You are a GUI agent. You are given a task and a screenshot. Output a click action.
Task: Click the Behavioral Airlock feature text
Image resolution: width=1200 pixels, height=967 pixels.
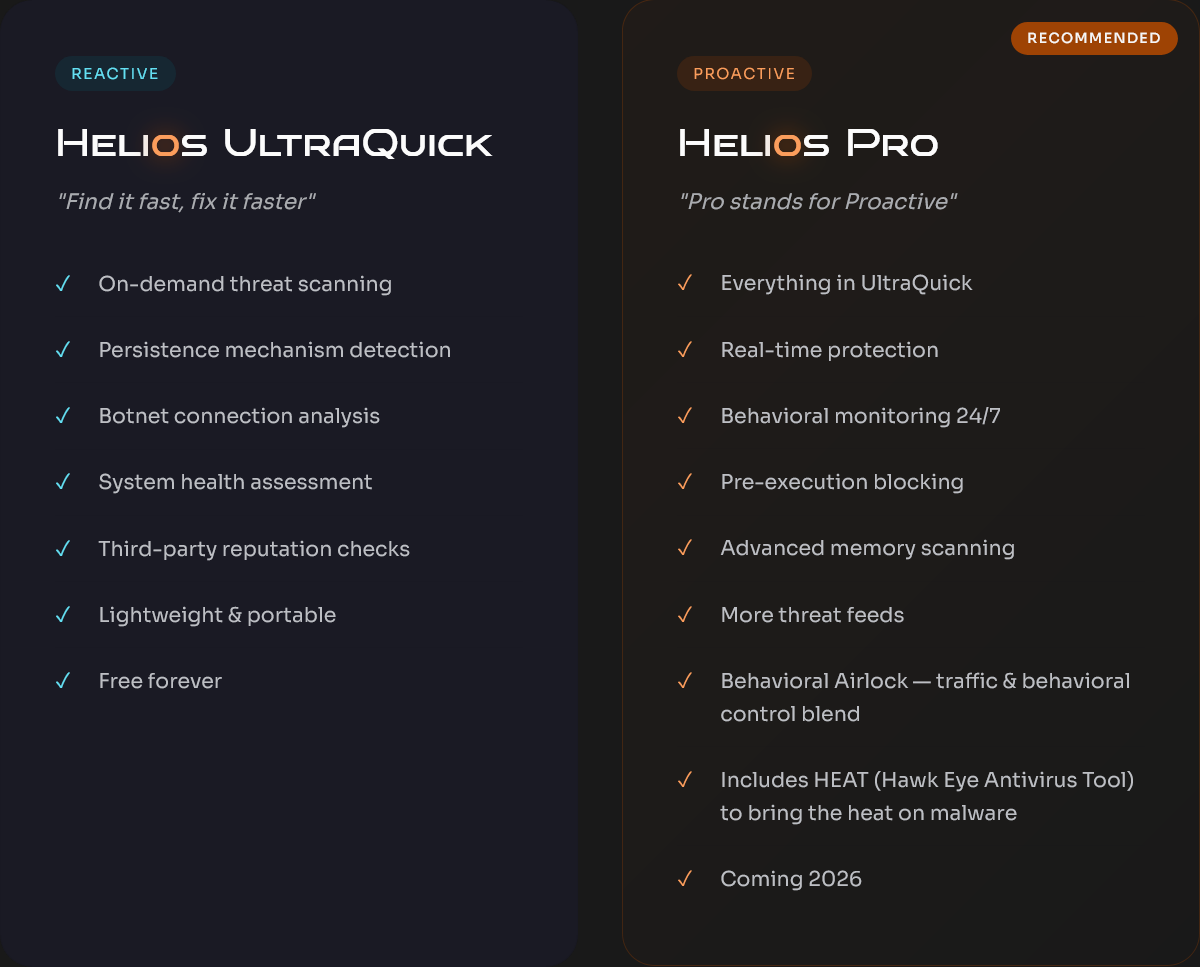(925, 697)
